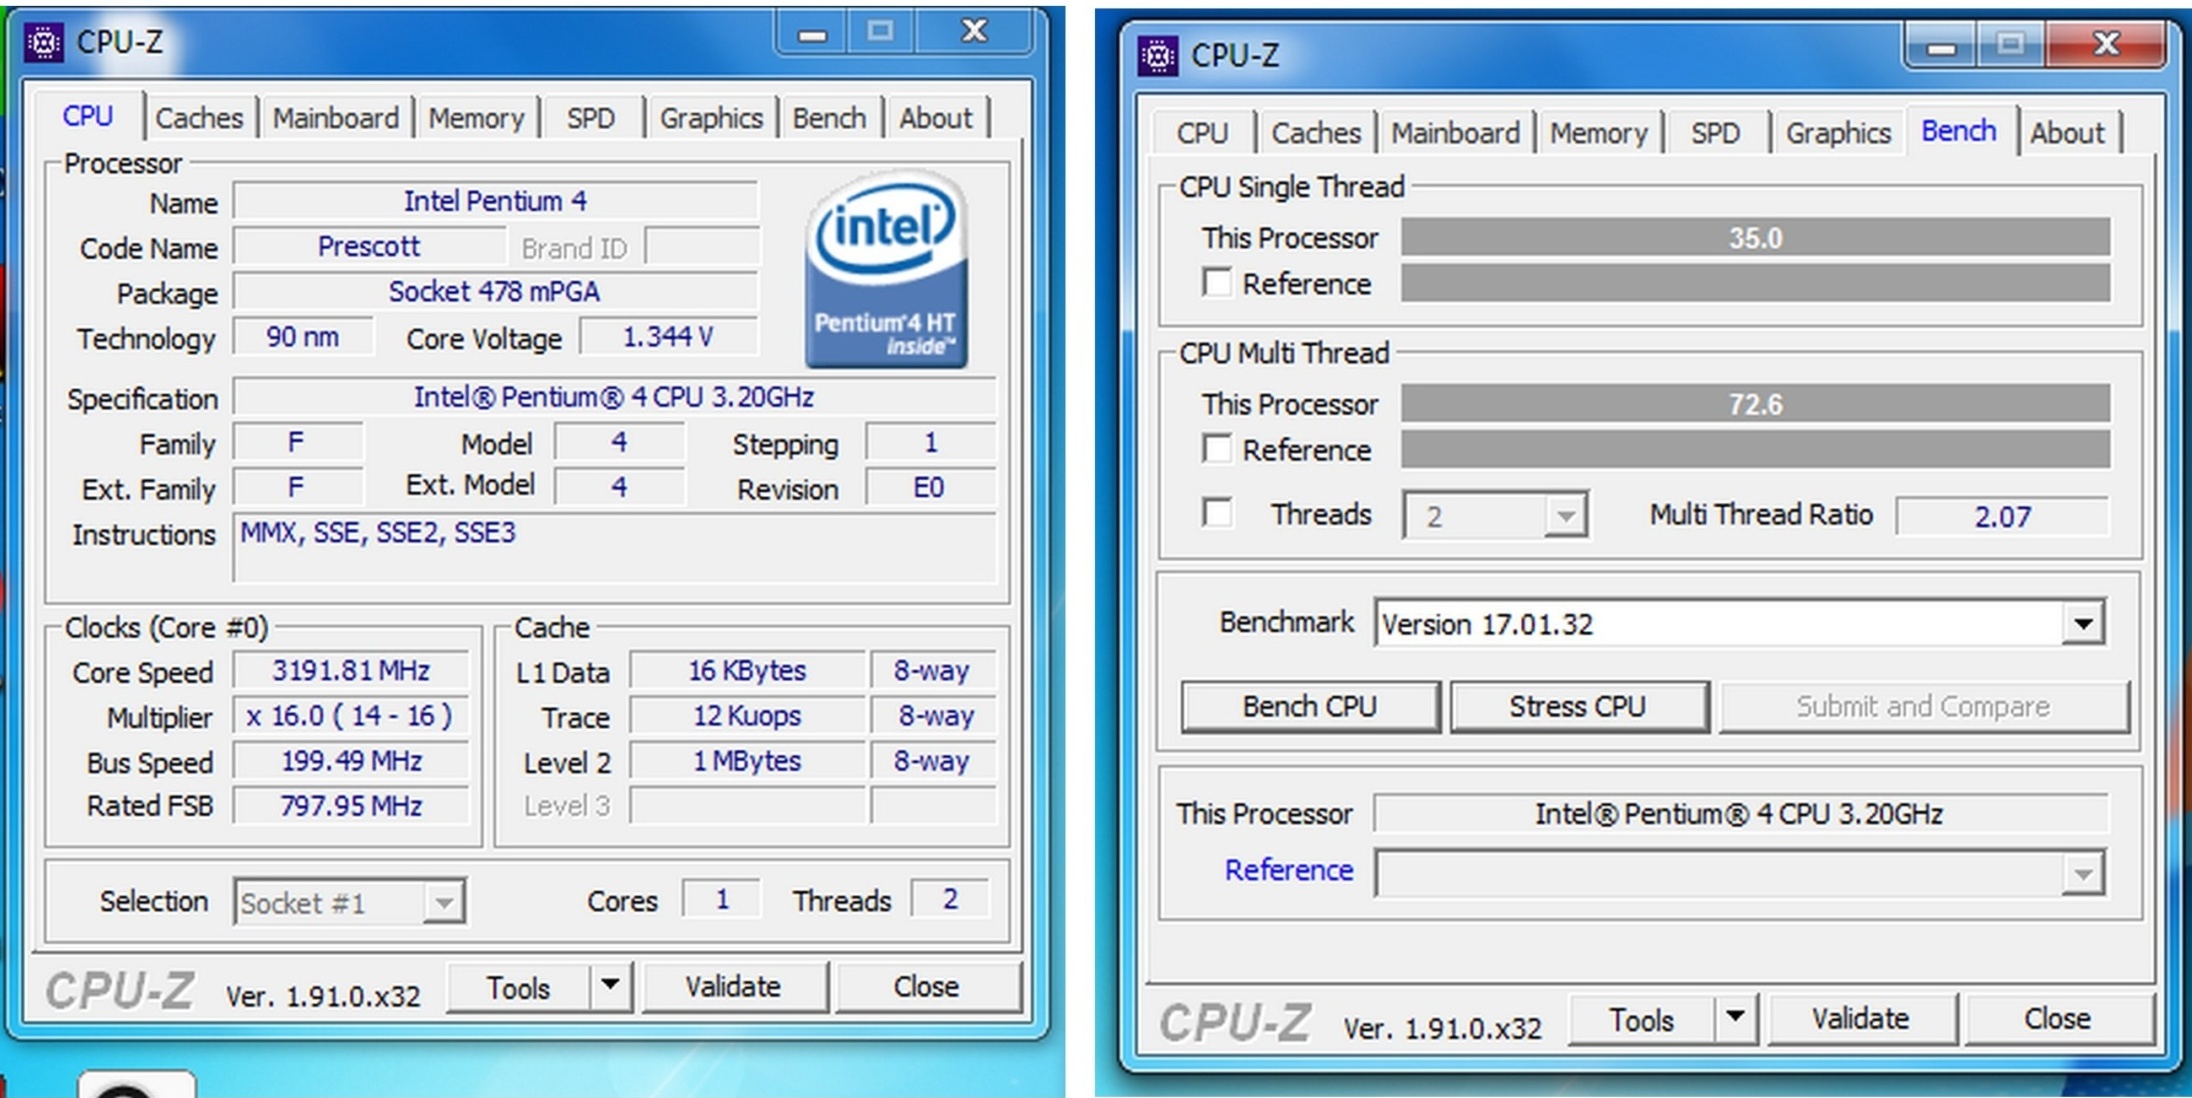Enable Single Thread Reference checkbox
2192x1098 pixels.
(1217, 283)
